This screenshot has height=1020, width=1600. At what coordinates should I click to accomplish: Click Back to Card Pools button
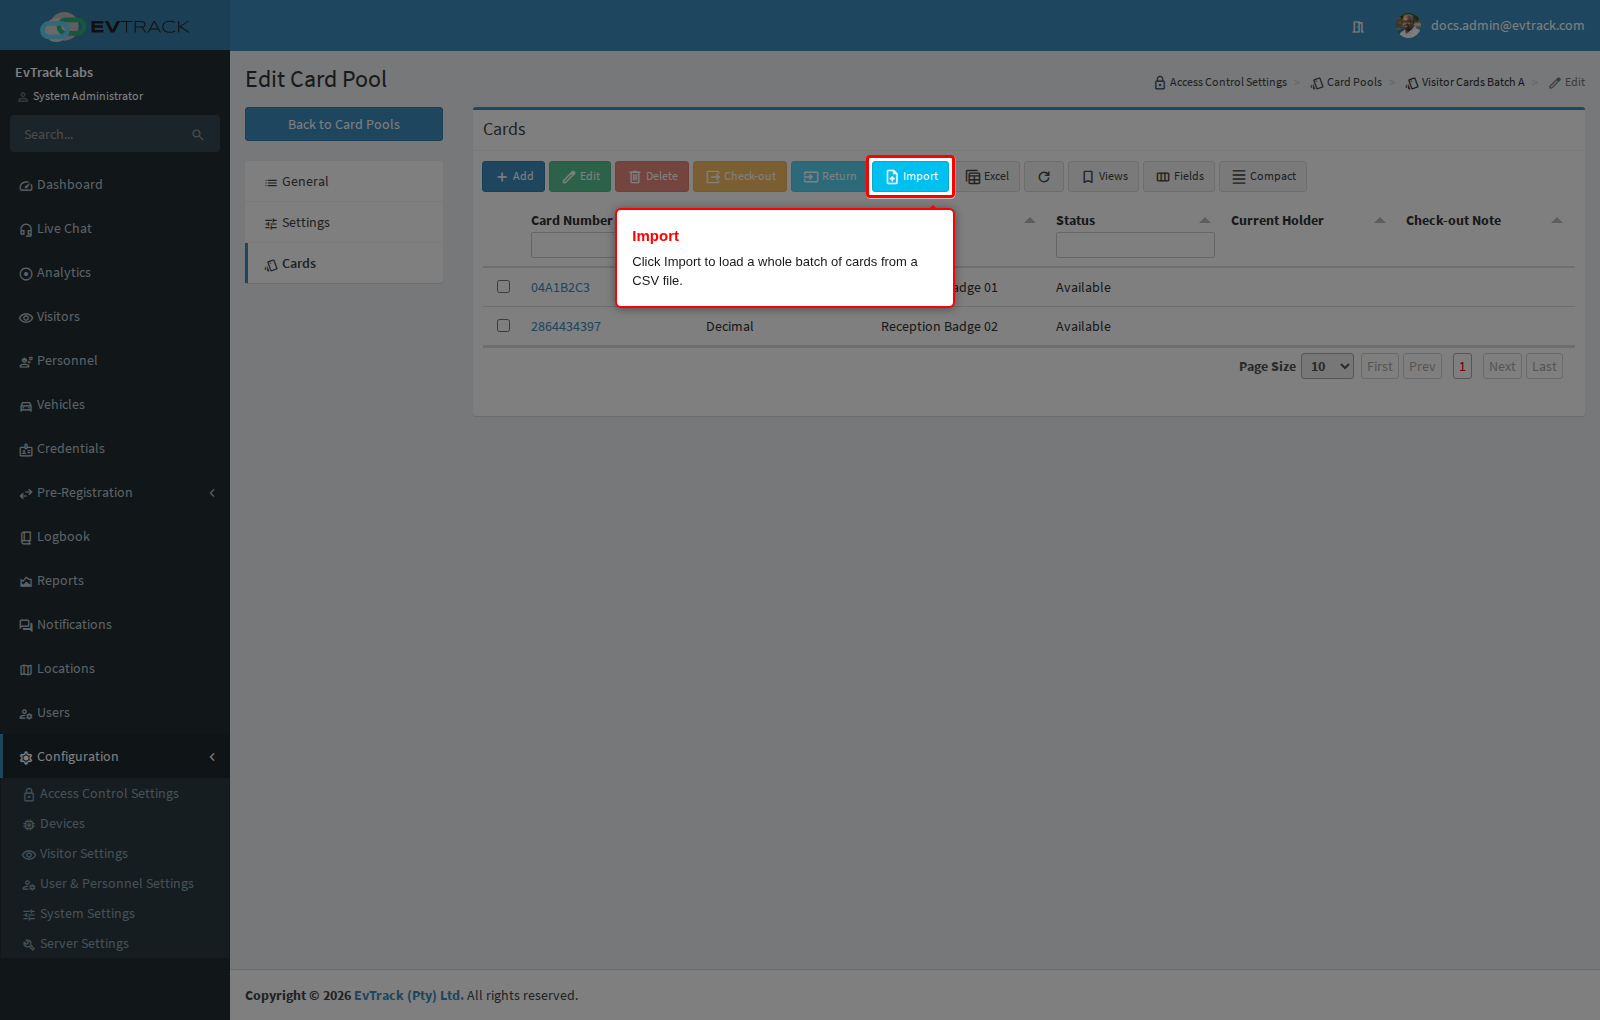[344, 124]
